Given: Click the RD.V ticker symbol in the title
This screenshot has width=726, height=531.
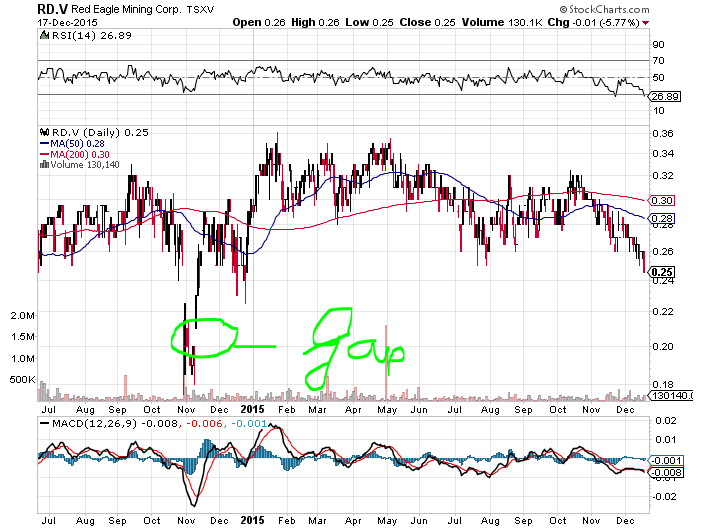Looking at the screenshot, I should (53, 9).
